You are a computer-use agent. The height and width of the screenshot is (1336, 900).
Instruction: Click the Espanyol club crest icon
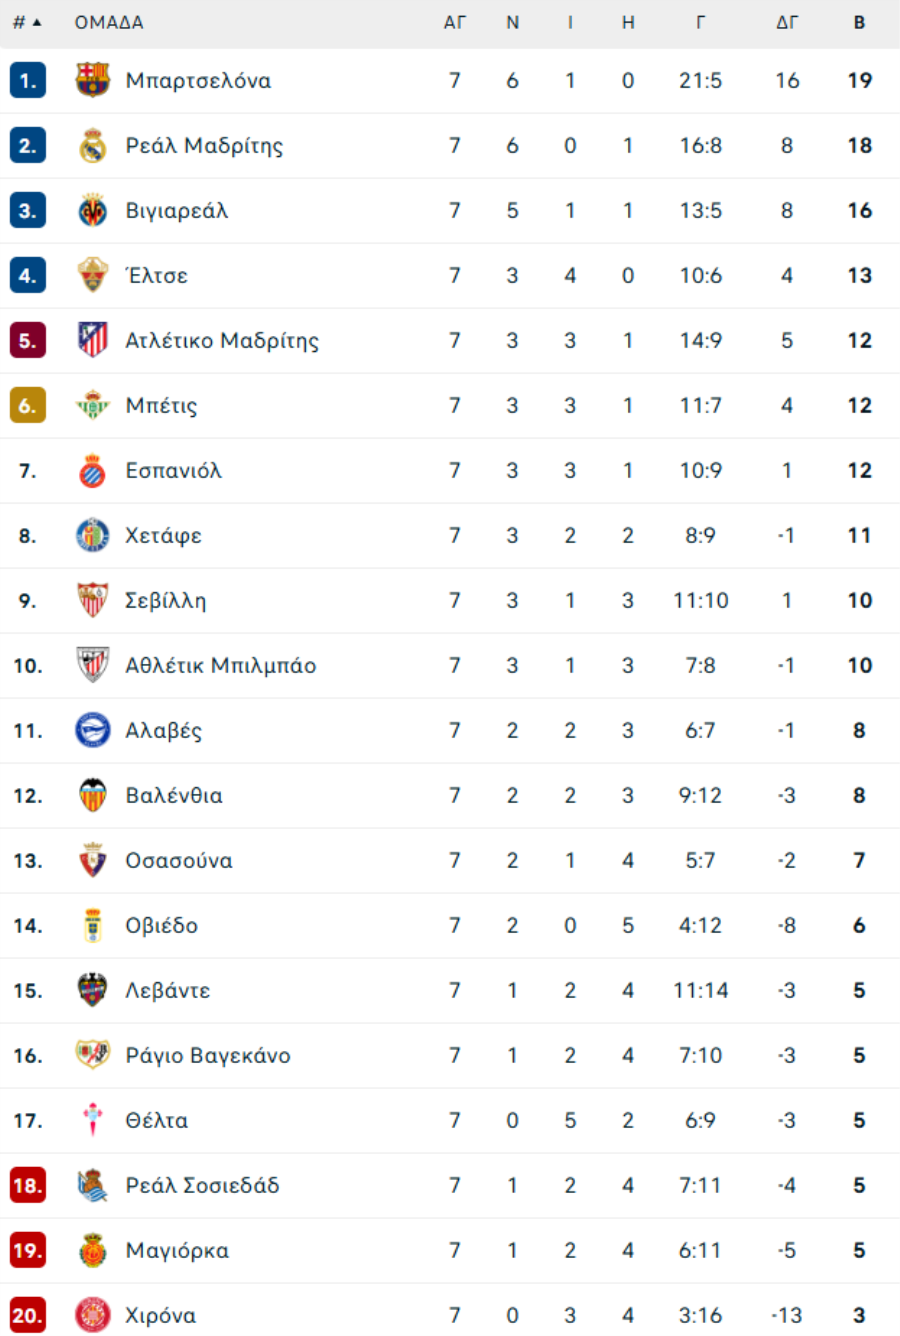pyautogui.click(x=93, y=470)
